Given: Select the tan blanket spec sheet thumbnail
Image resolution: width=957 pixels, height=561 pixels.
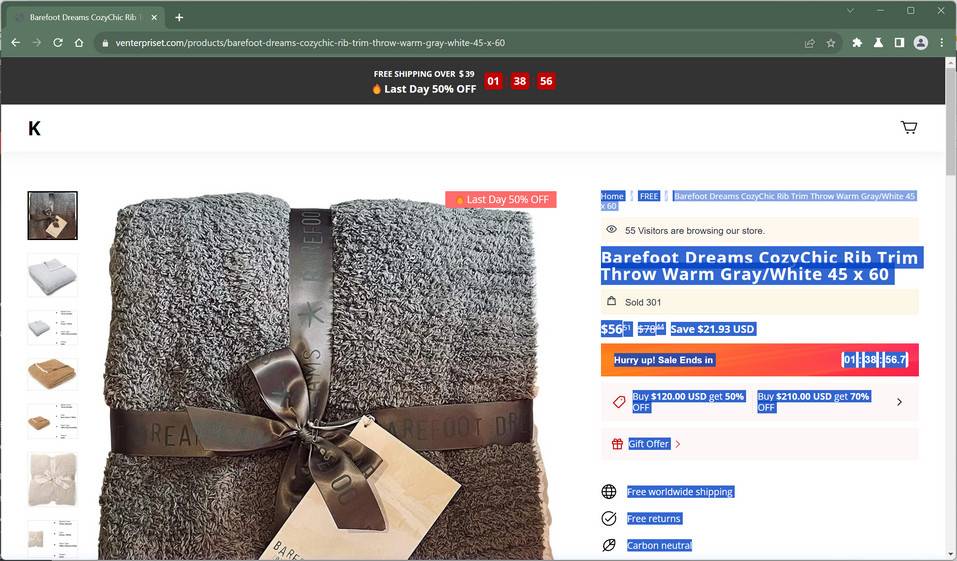Looking at the screenshot, I should click(52, 421).
